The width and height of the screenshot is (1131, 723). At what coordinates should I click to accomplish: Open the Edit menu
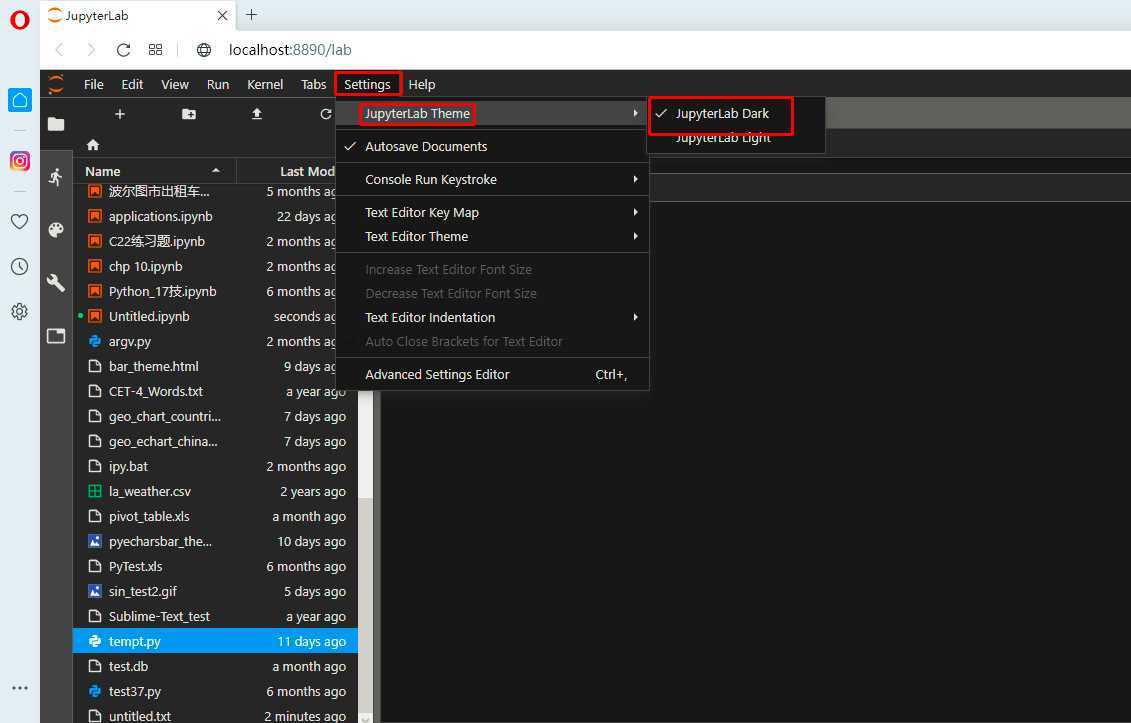coord(132,84)
